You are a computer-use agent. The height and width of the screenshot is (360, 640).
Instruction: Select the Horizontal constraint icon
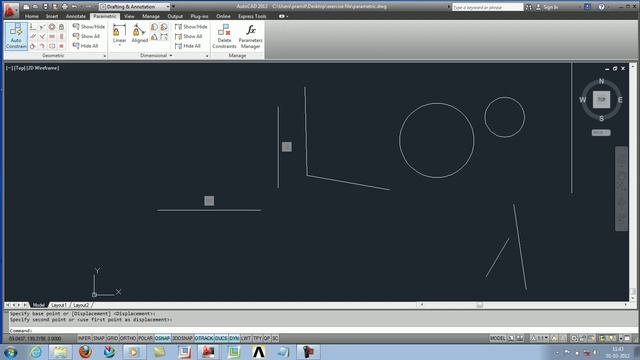(52, 36)
